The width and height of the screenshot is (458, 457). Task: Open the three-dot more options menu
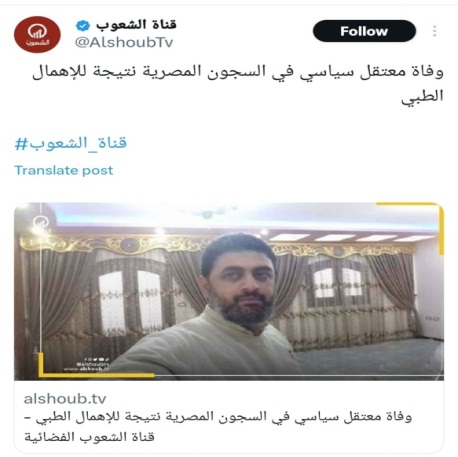pyautogui.click(x=434, y=31)
